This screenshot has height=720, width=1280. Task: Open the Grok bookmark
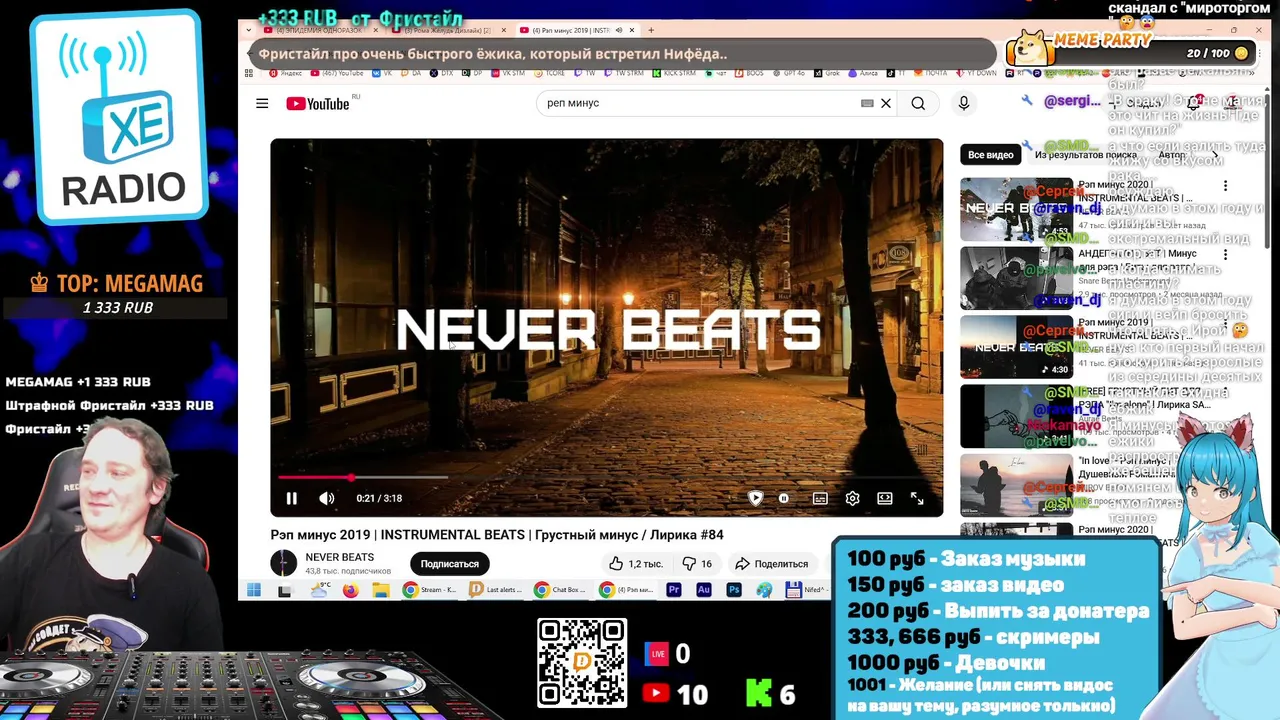tap(827, 73)
